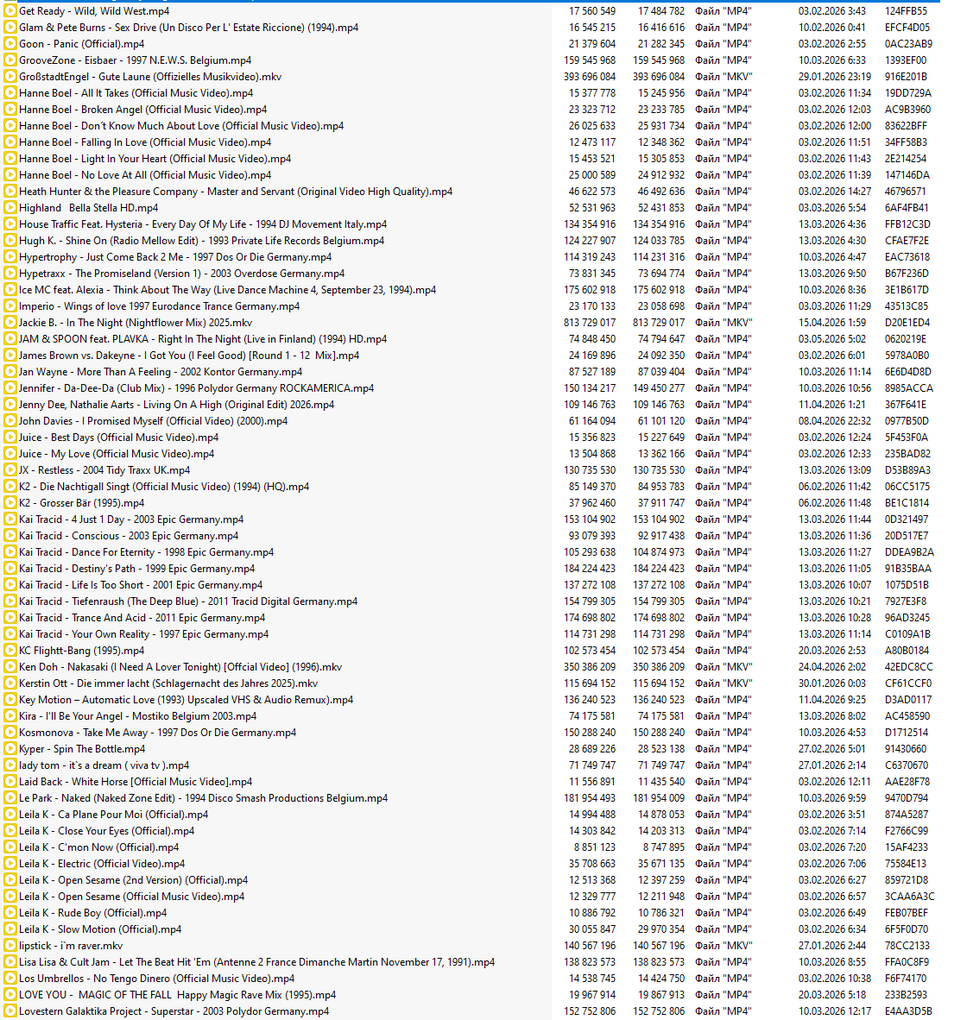
Task: Select file Get Ready - Wild, Wild West.mp4
Action: point(94,11)
